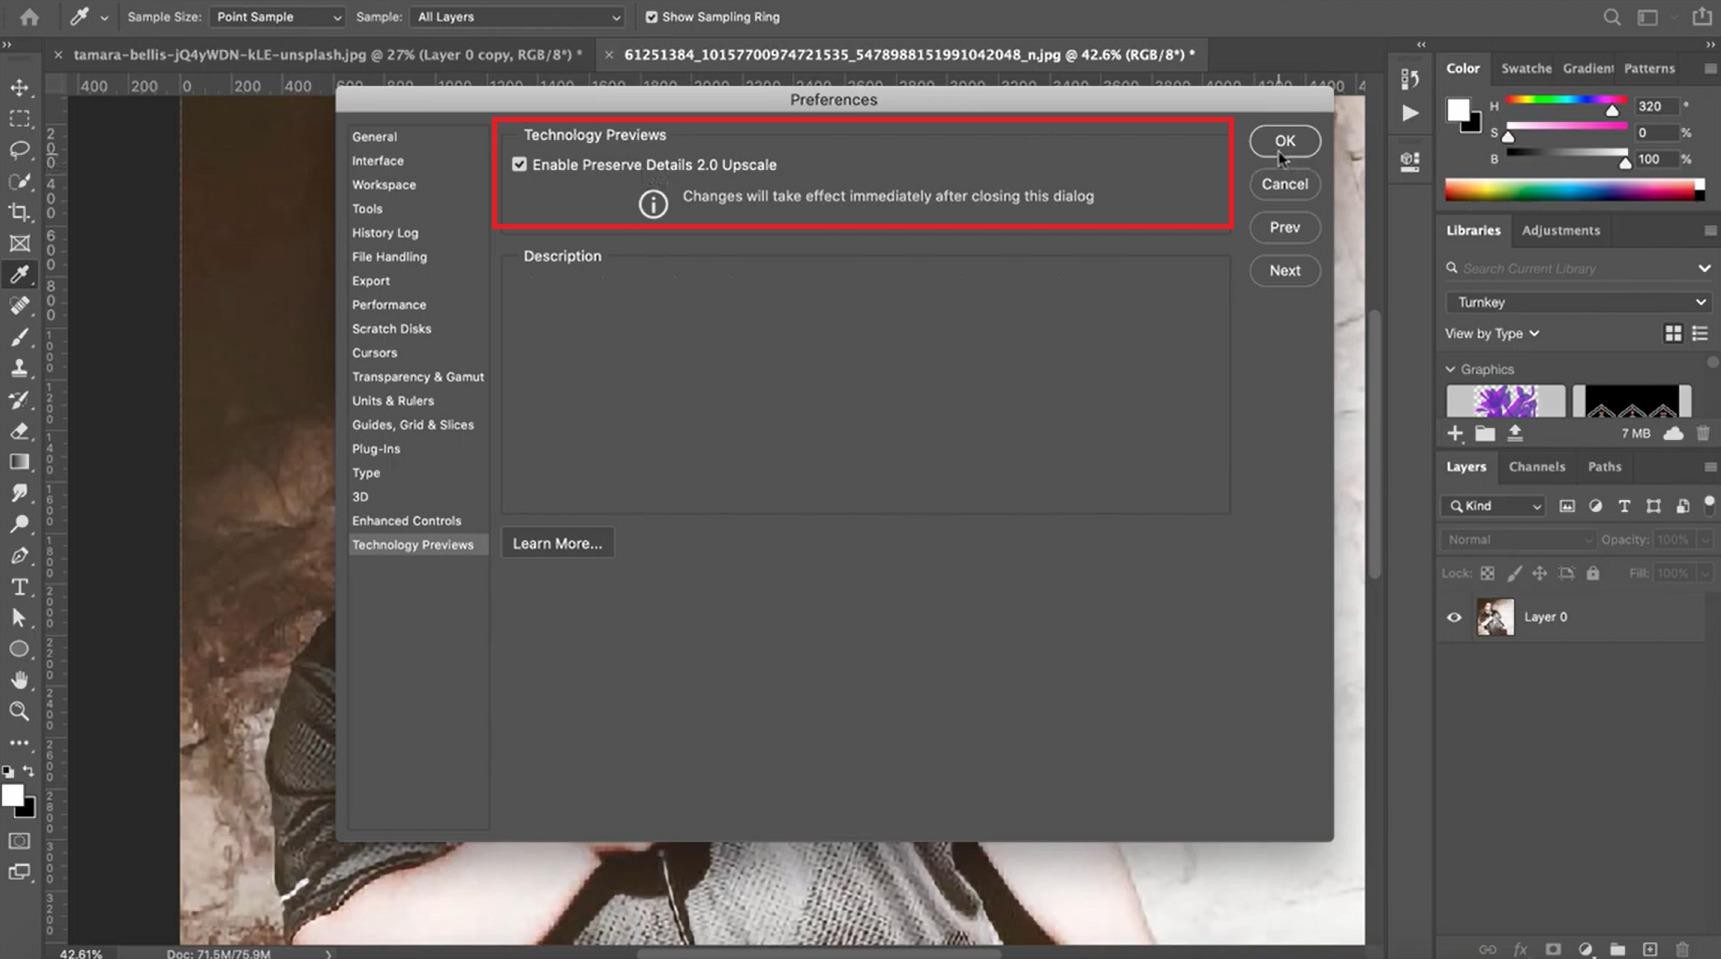Screen dimensions: 1721x959
Task: Expand the View by Type menu
Action: (1492, 333)
